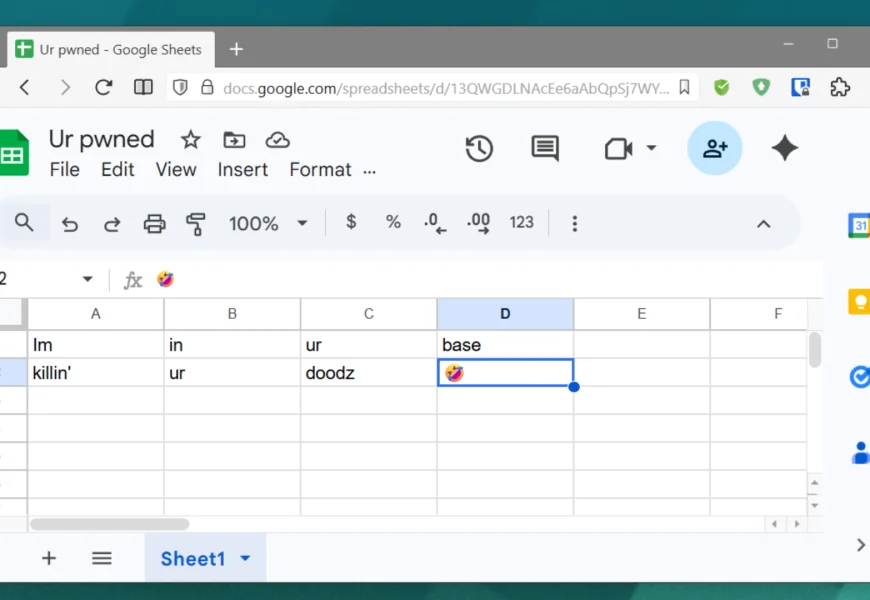Select the cell containing "doodz"
Viewport: 870px width, 600px height.
pyautogui.click(x=368, y=373)
